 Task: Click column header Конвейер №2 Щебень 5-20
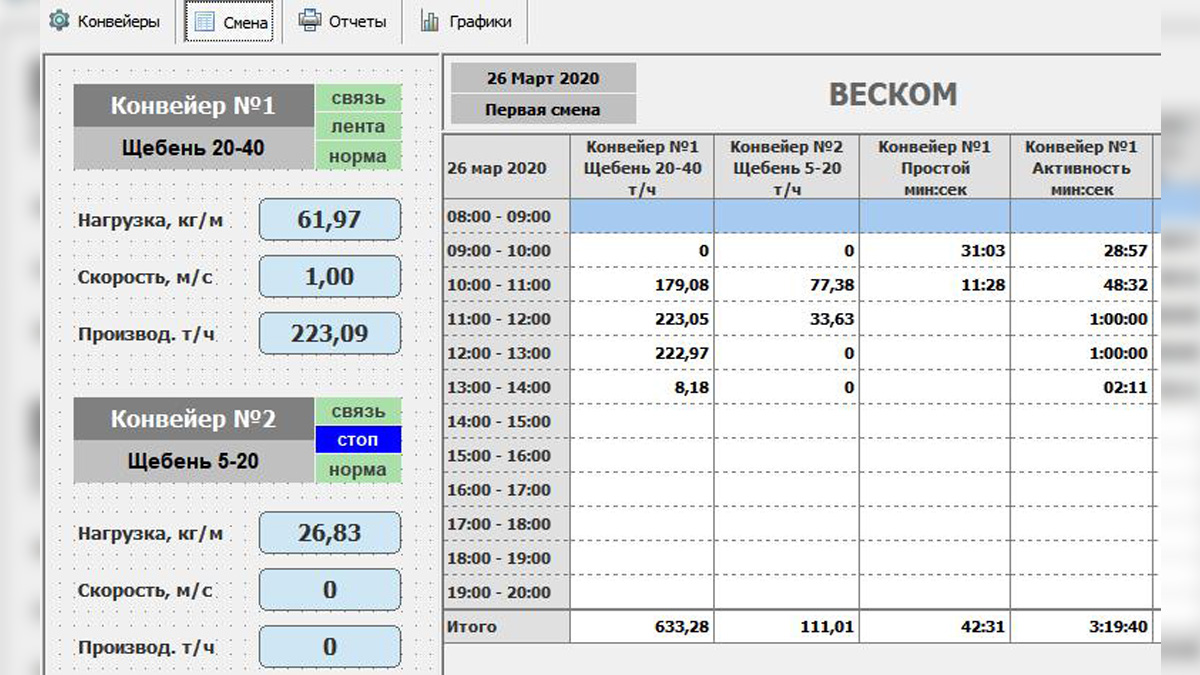(x=787, y=167)
